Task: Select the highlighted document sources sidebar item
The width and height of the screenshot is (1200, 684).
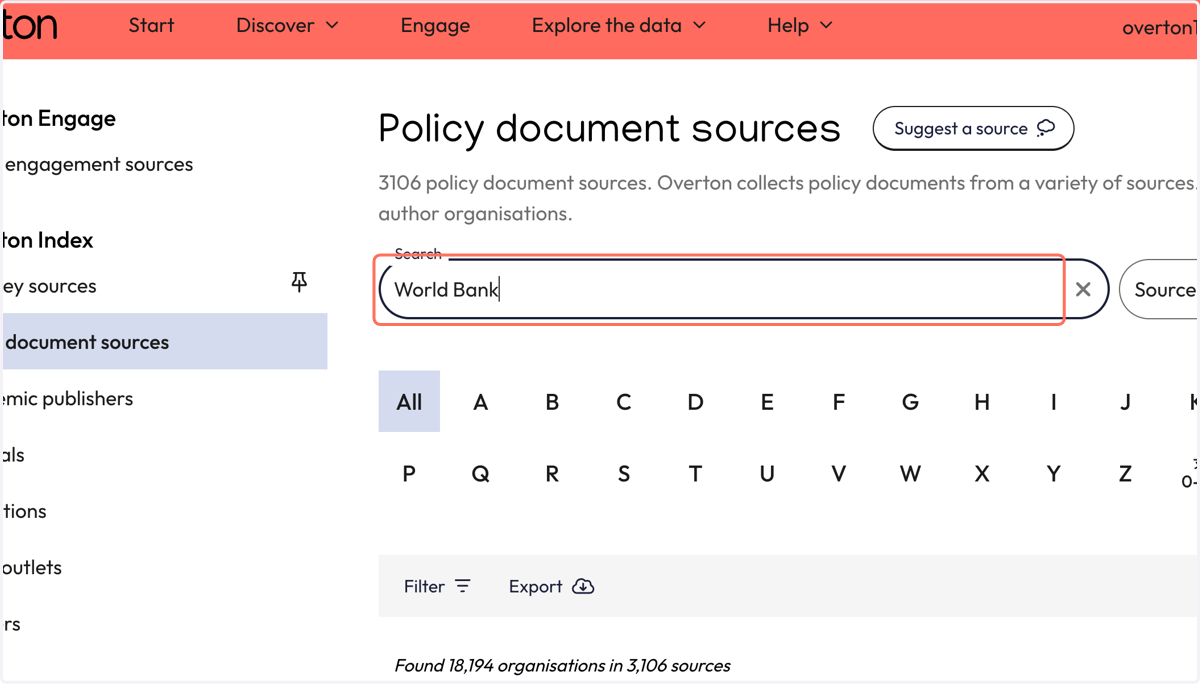Action: [x=163, y=342]
